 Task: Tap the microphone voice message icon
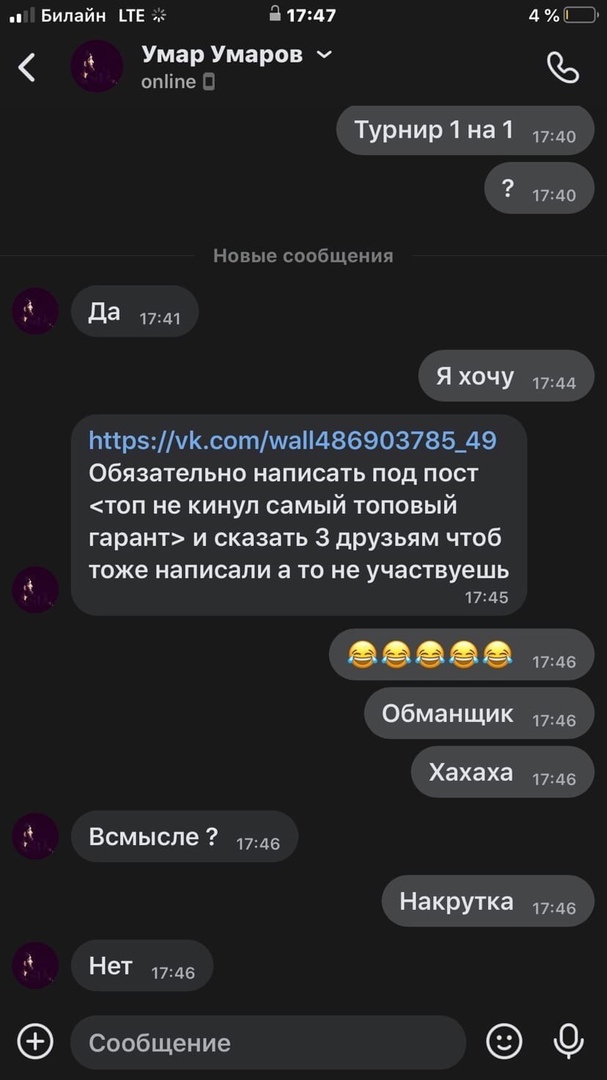coord(568,1041)
